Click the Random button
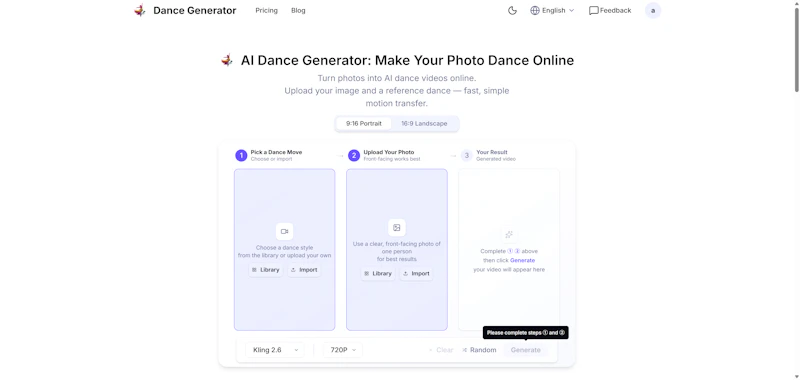This screenshot has height=380, width=800. pos(479,350)
